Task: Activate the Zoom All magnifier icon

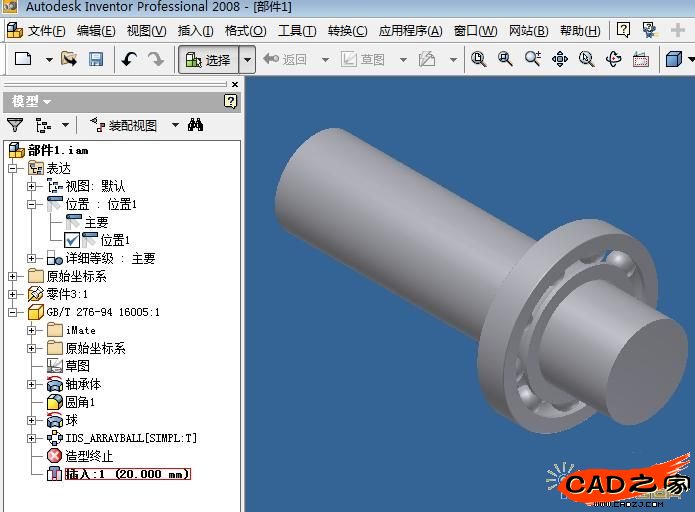Action: pos(479,59)
